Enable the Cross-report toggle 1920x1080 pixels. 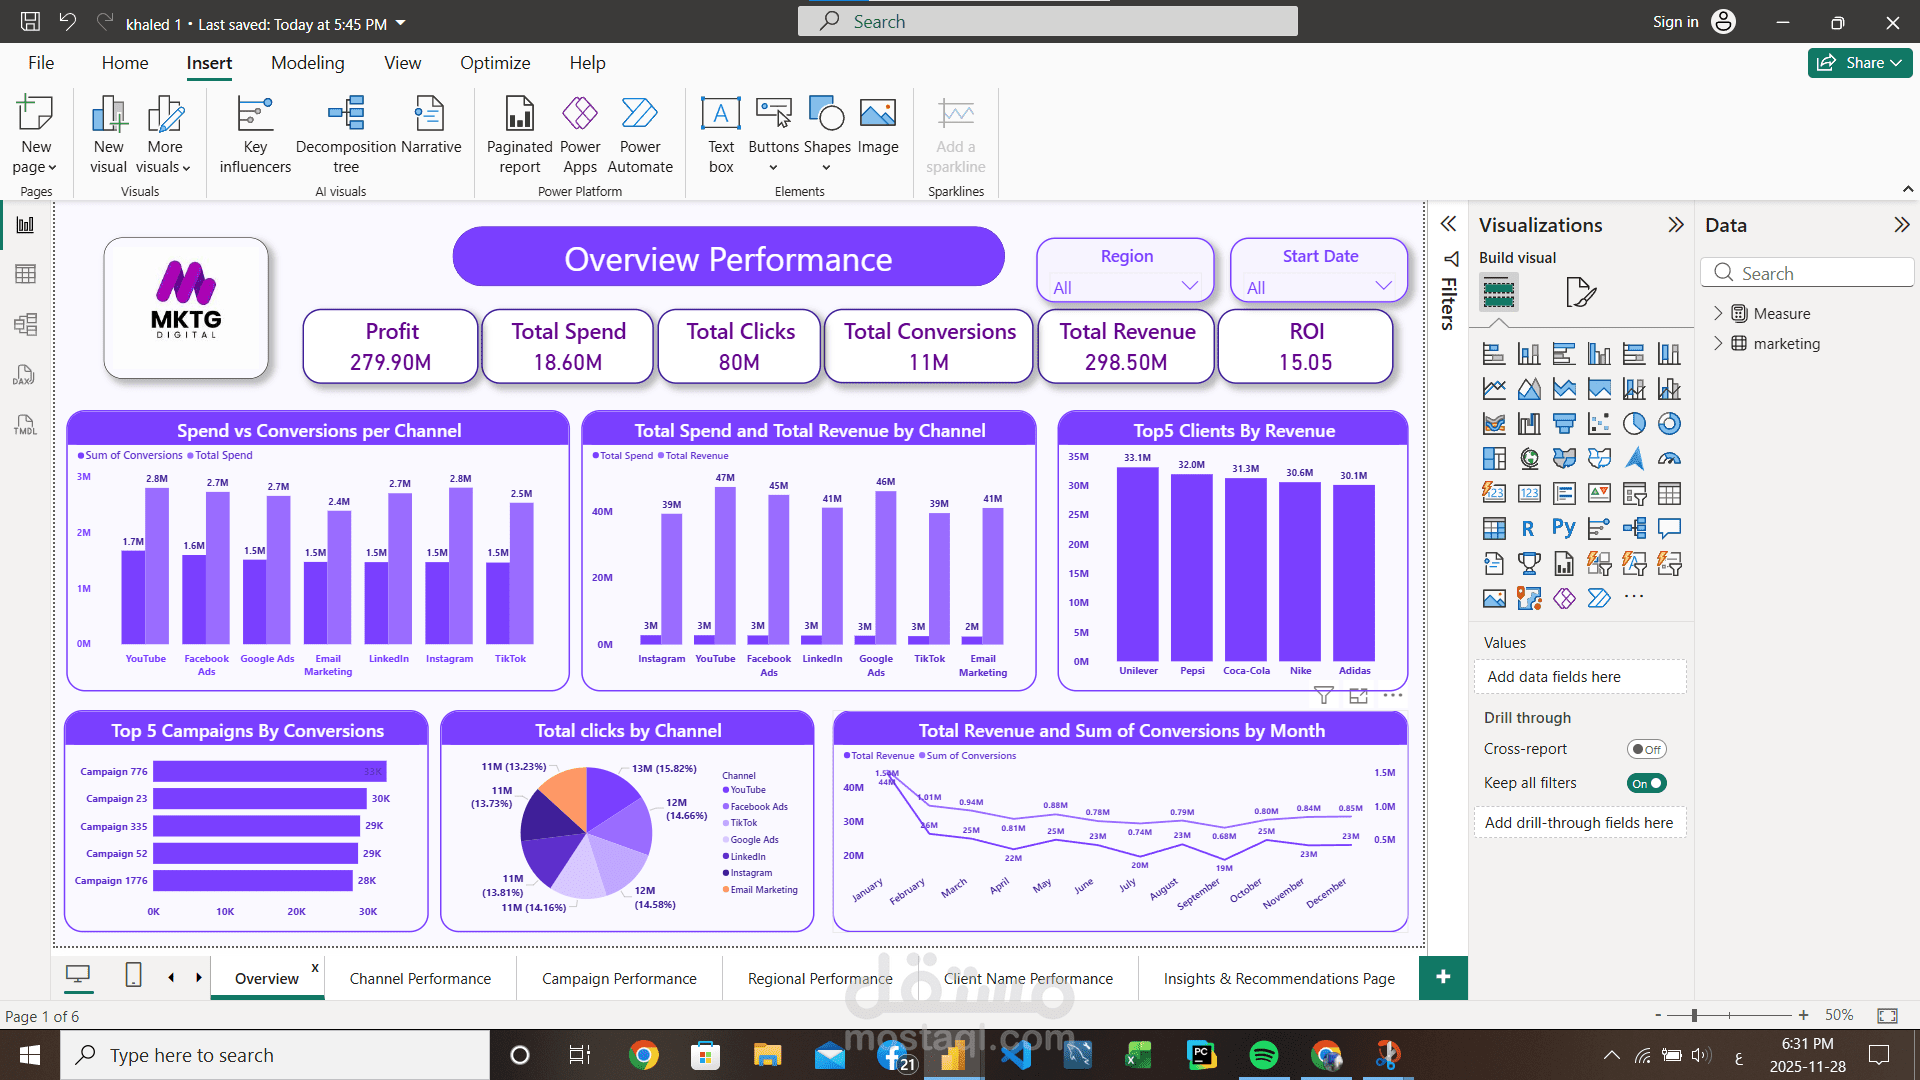tap(1646, 748)
